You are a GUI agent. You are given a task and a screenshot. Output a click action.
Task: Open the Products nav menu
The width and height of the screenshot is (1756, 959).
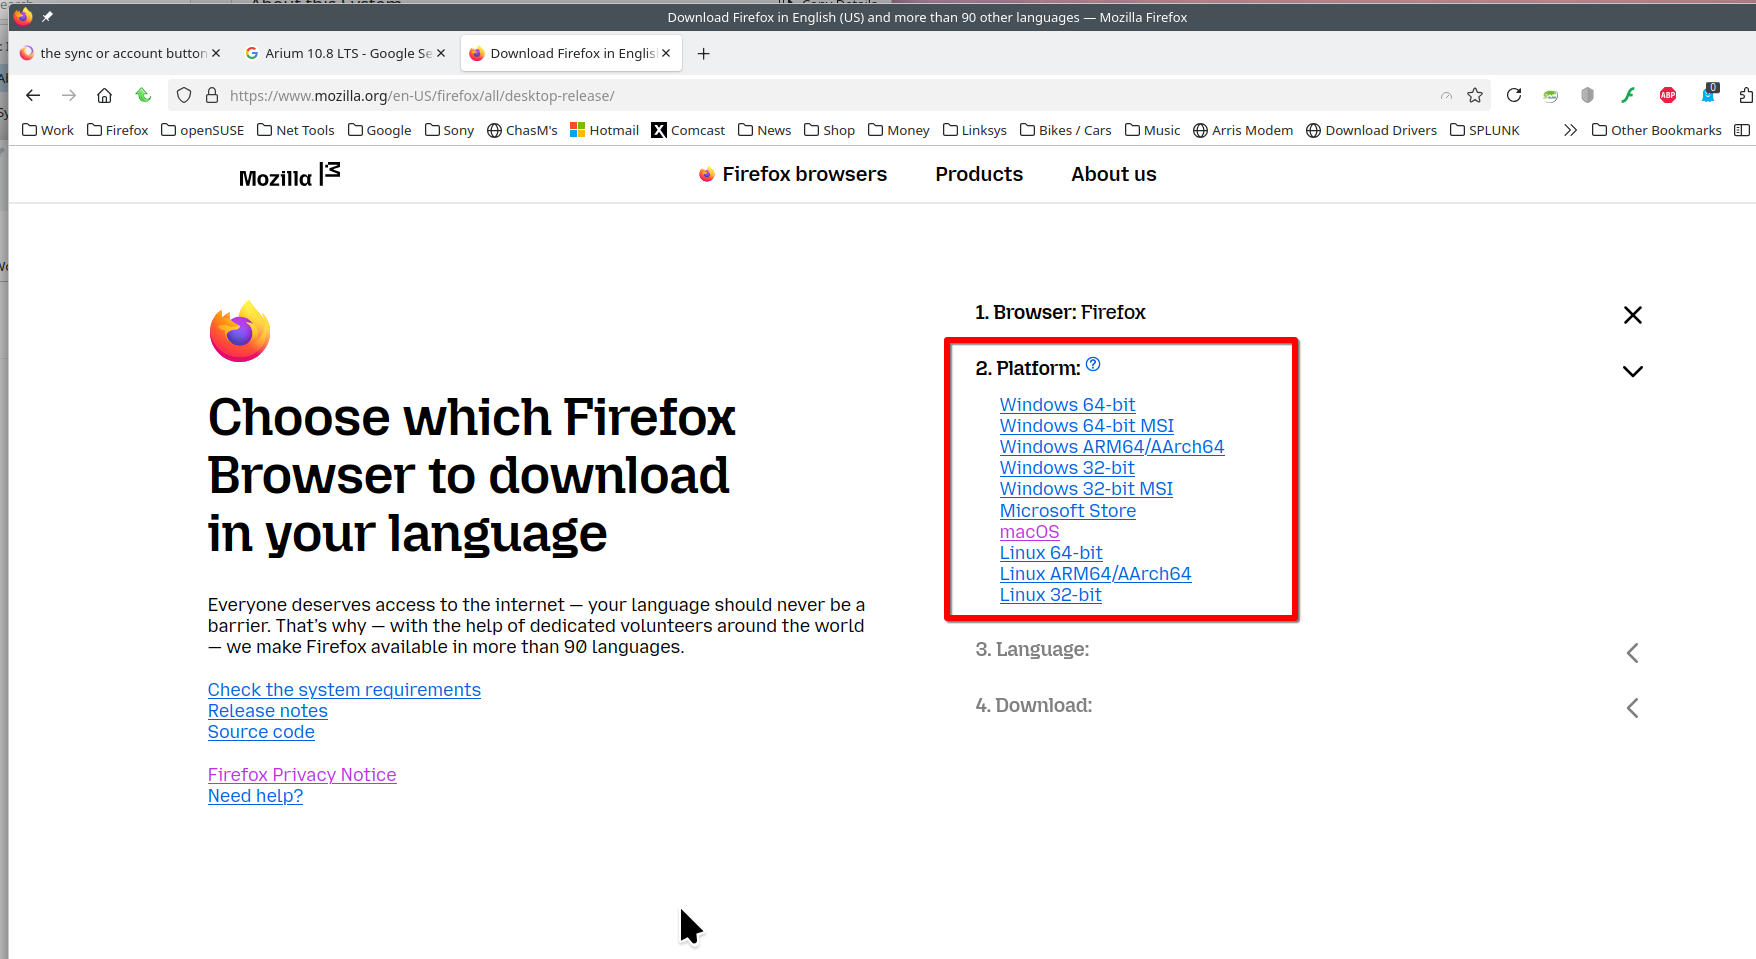979,174
